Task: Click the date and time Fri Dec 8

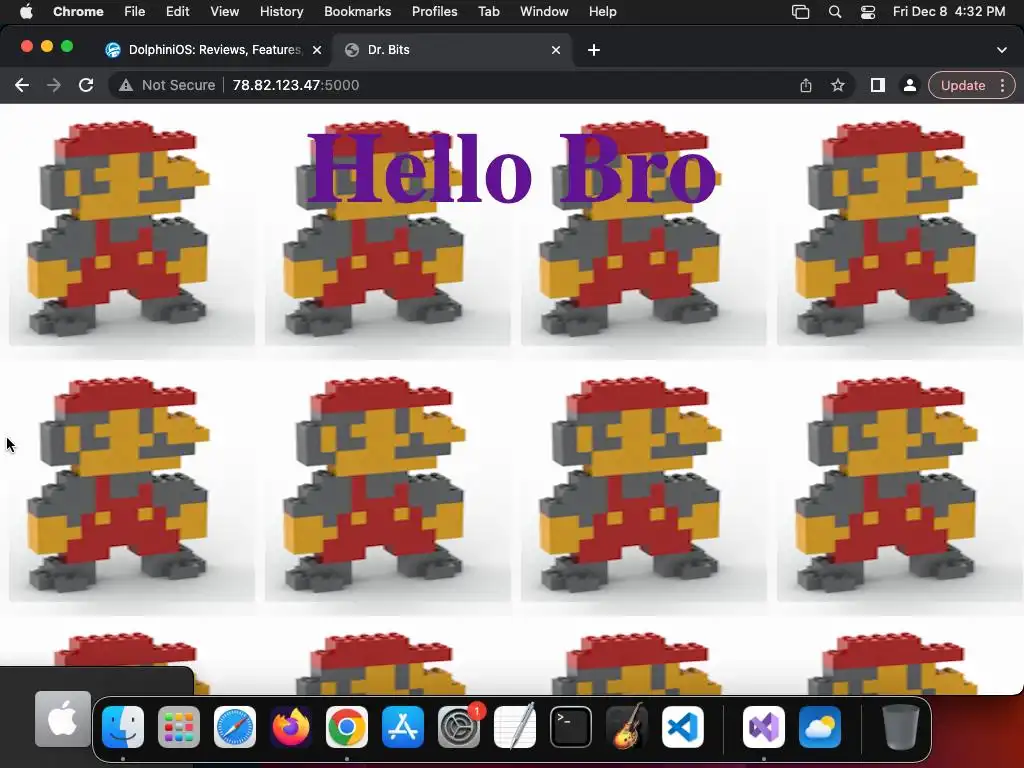Action: click(x=949, y=11)
